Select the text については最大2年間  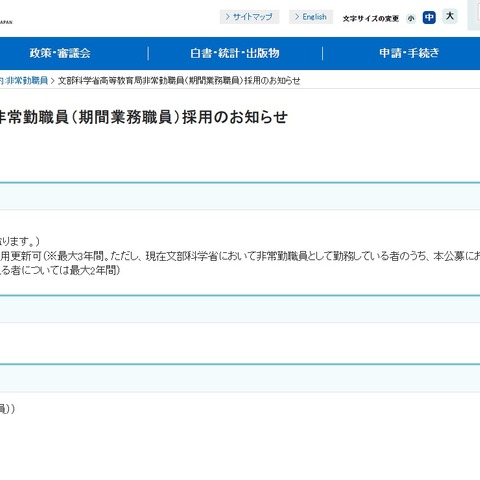pyautogui.click(x=69, y=270)
